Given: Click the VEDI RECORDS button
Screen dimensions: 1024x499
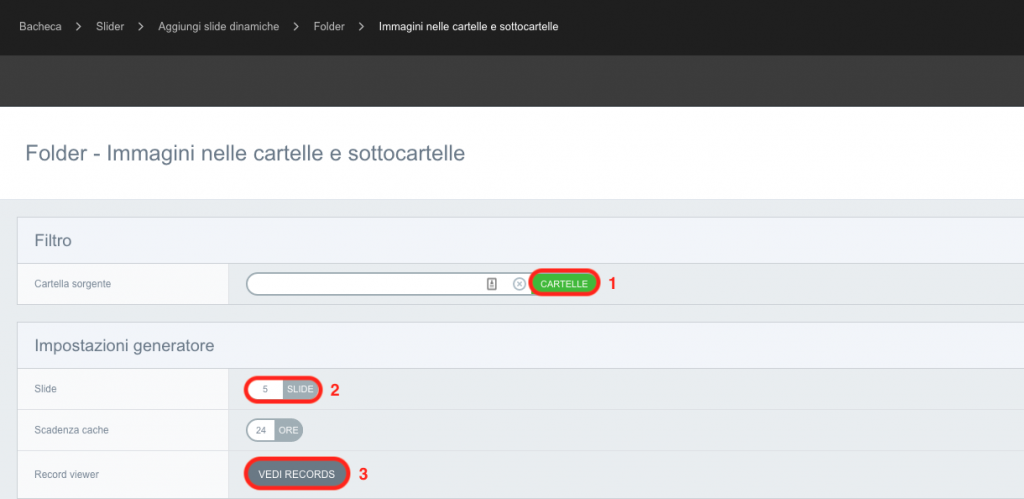Looking at the screenshot, I should 296,474.
